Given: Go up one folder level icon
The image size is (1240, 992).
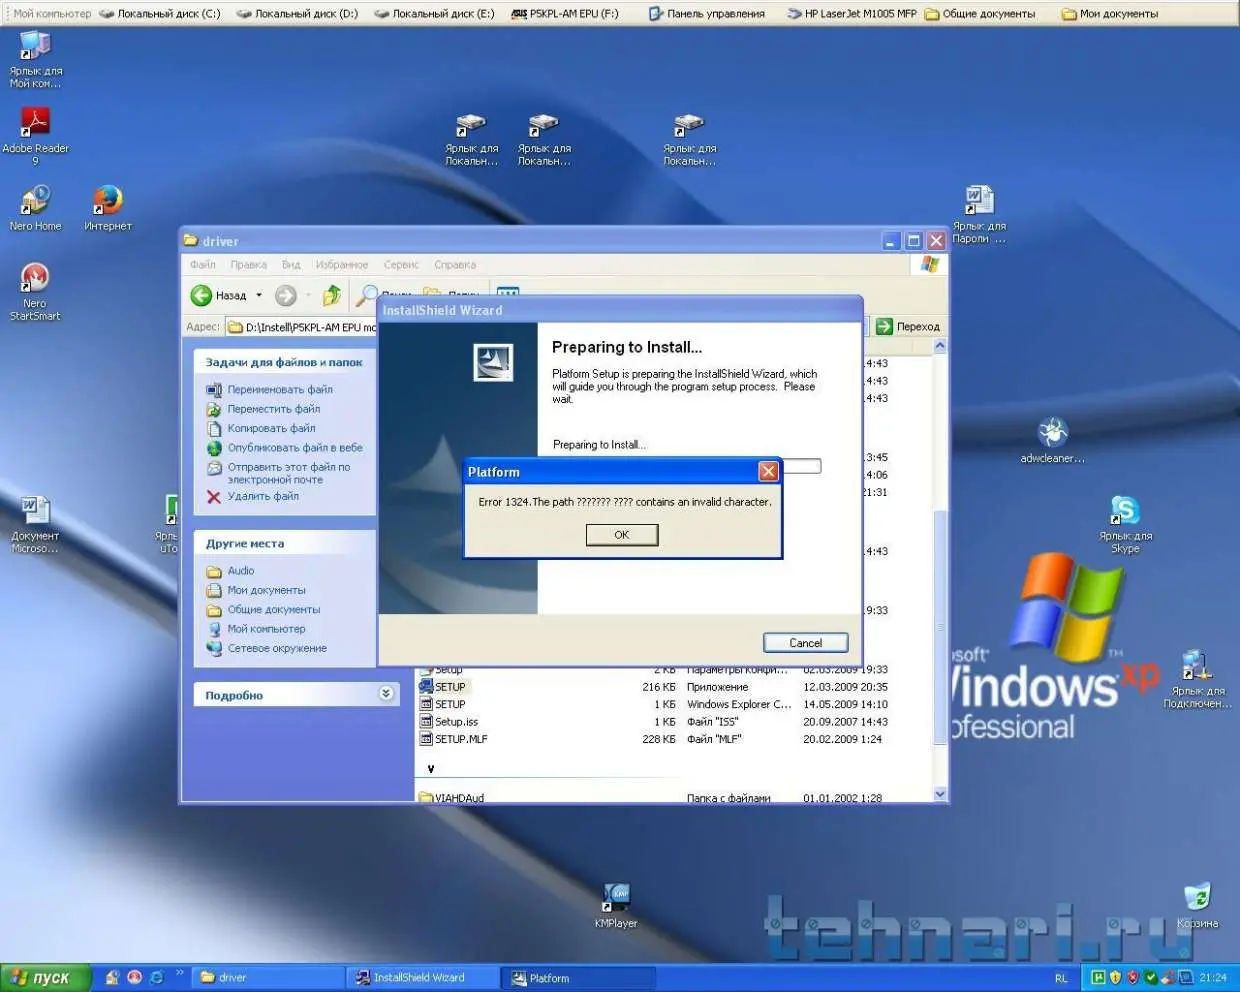Looking at the screenshot, I should point(331,295).
